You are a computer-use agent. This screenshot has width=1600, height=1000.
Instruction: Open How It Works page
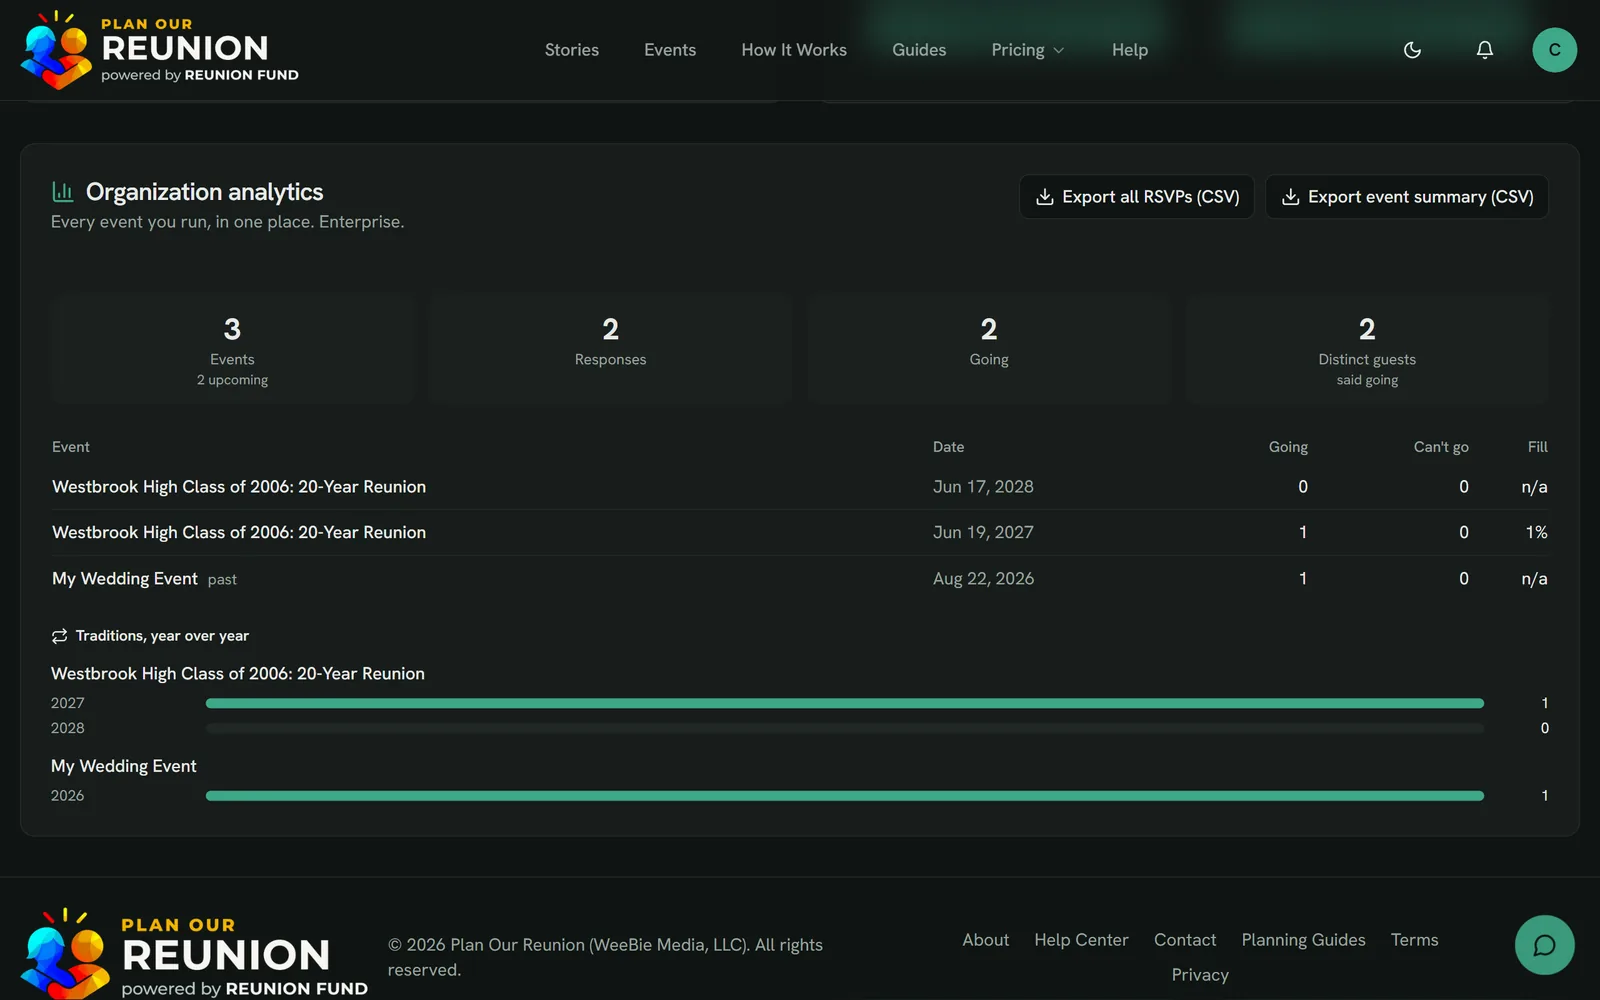click(794, 50)
